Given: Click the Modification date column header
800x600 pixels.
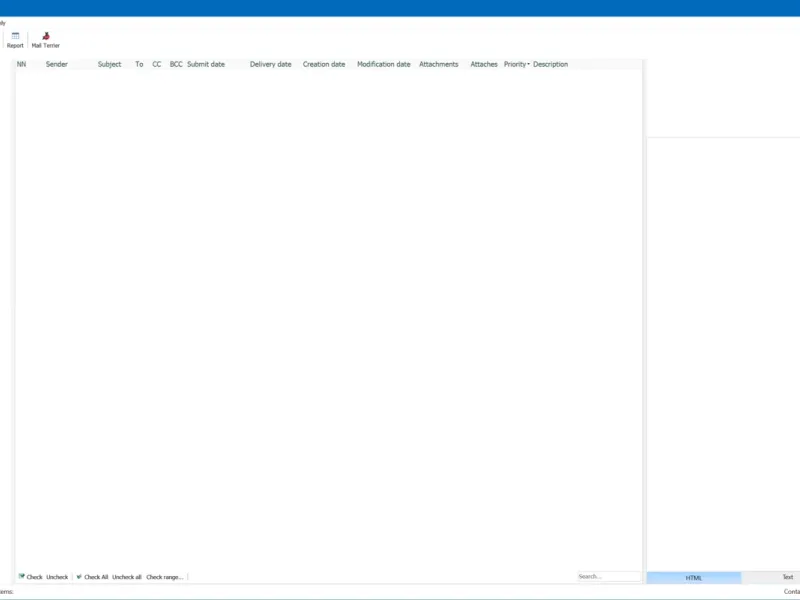Looking at the screenshot, I should (384, 64).
